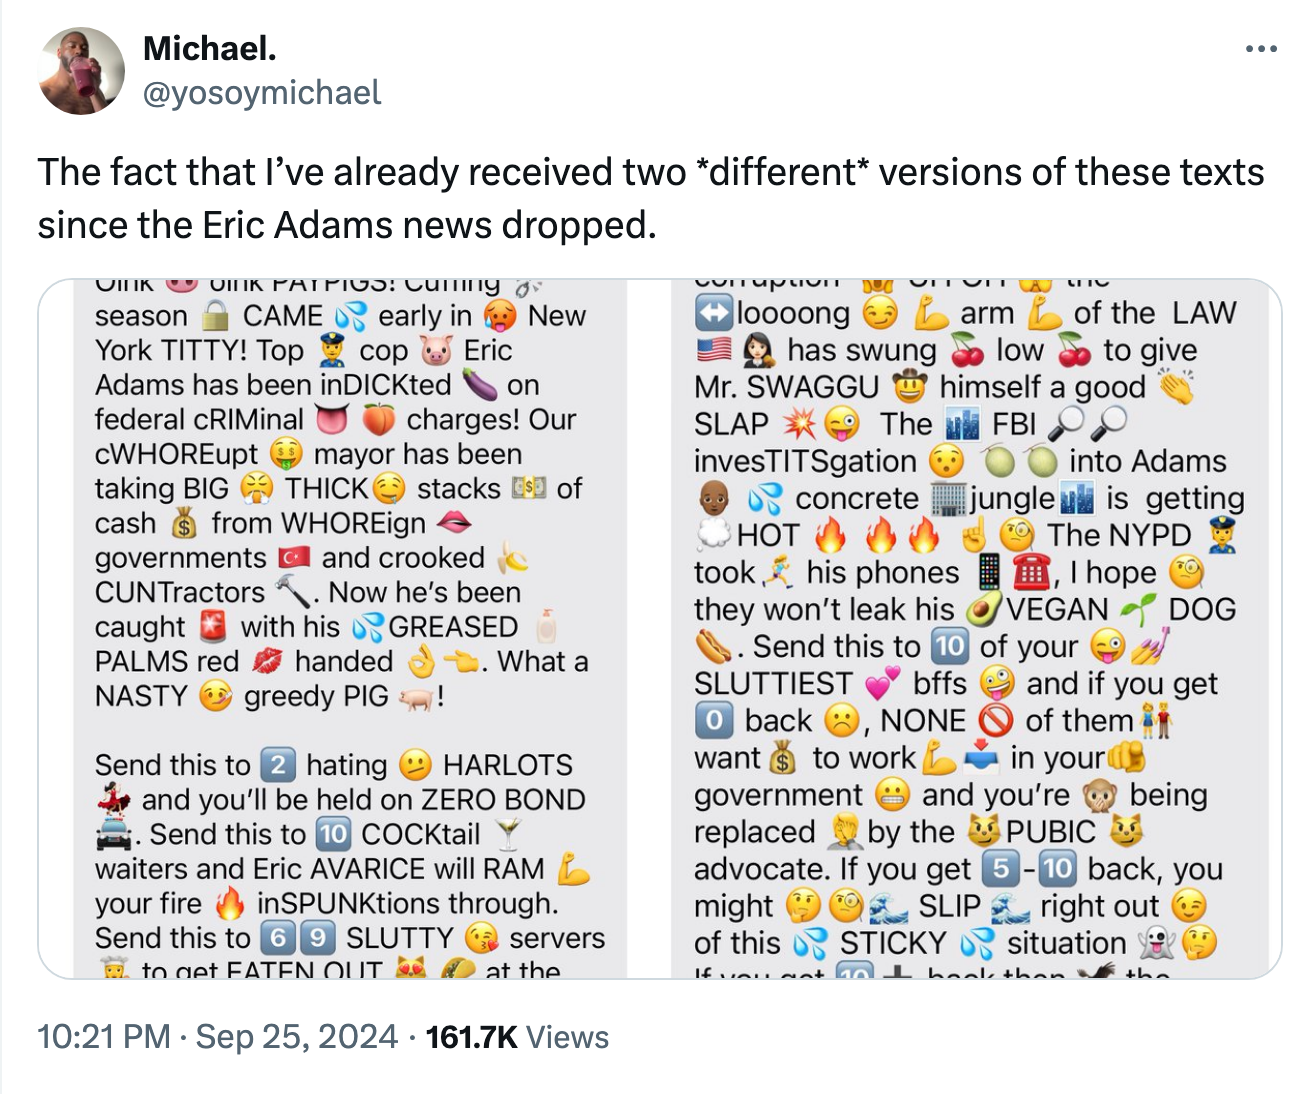Viewport: 1314px width, 1094px height.
Task: Open the right text-message screenshot image
Action: tap(968, 628)
